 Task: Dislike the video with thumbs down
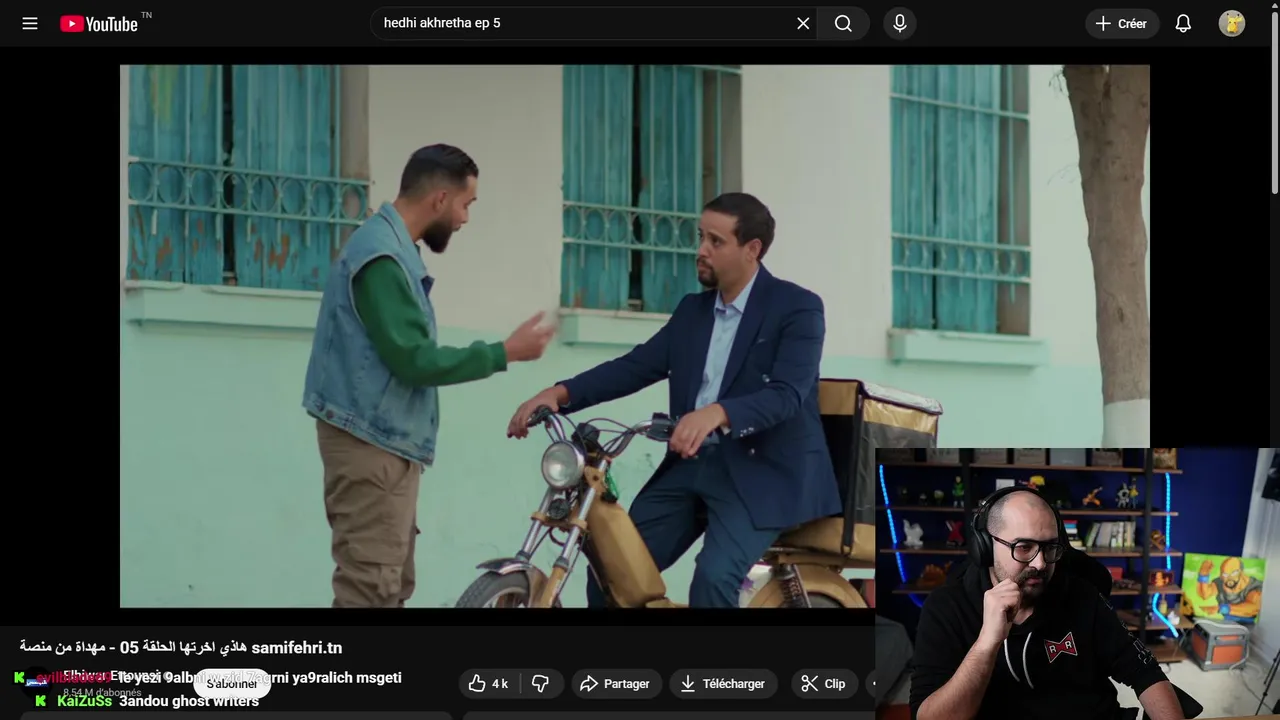[x=540, y=683]
